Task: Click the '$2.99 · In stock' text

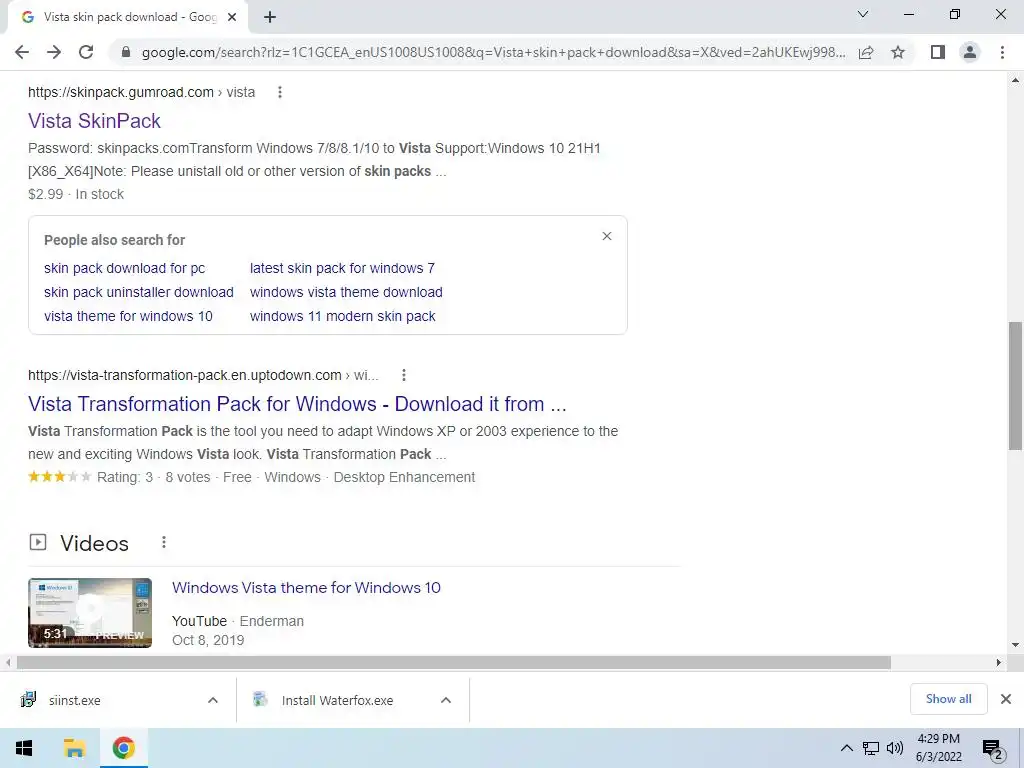Action: click(x=76, y=194)
